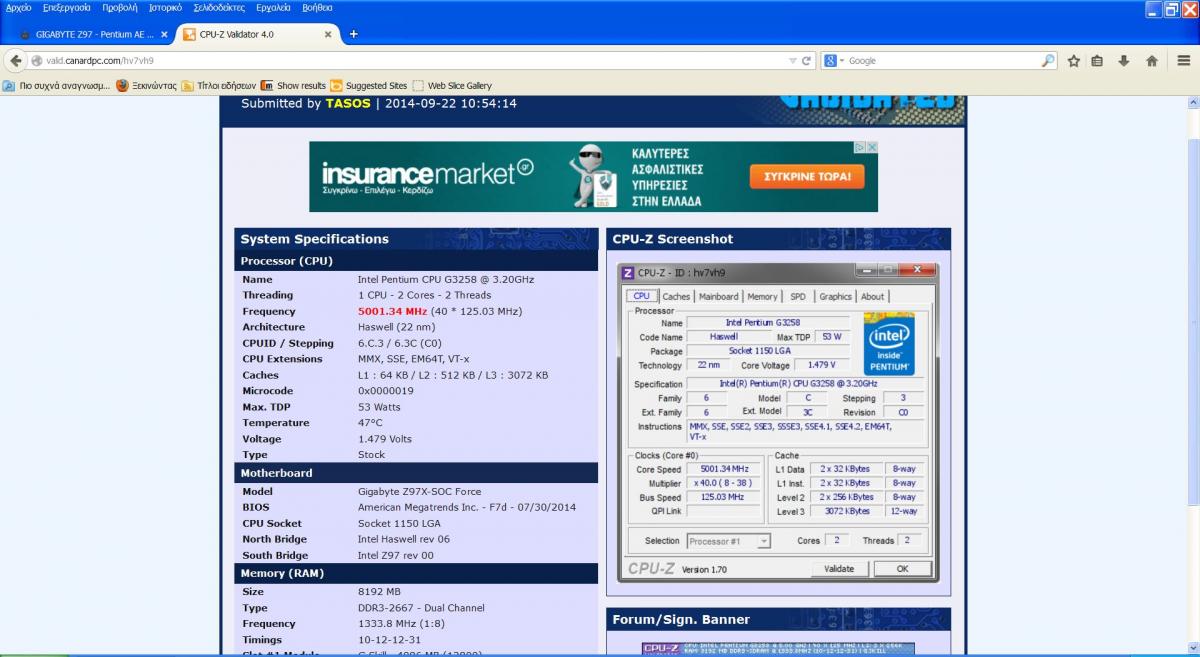Open the Πιο συχνά αναγνωσμ... bookmark folder

point(57,86)
